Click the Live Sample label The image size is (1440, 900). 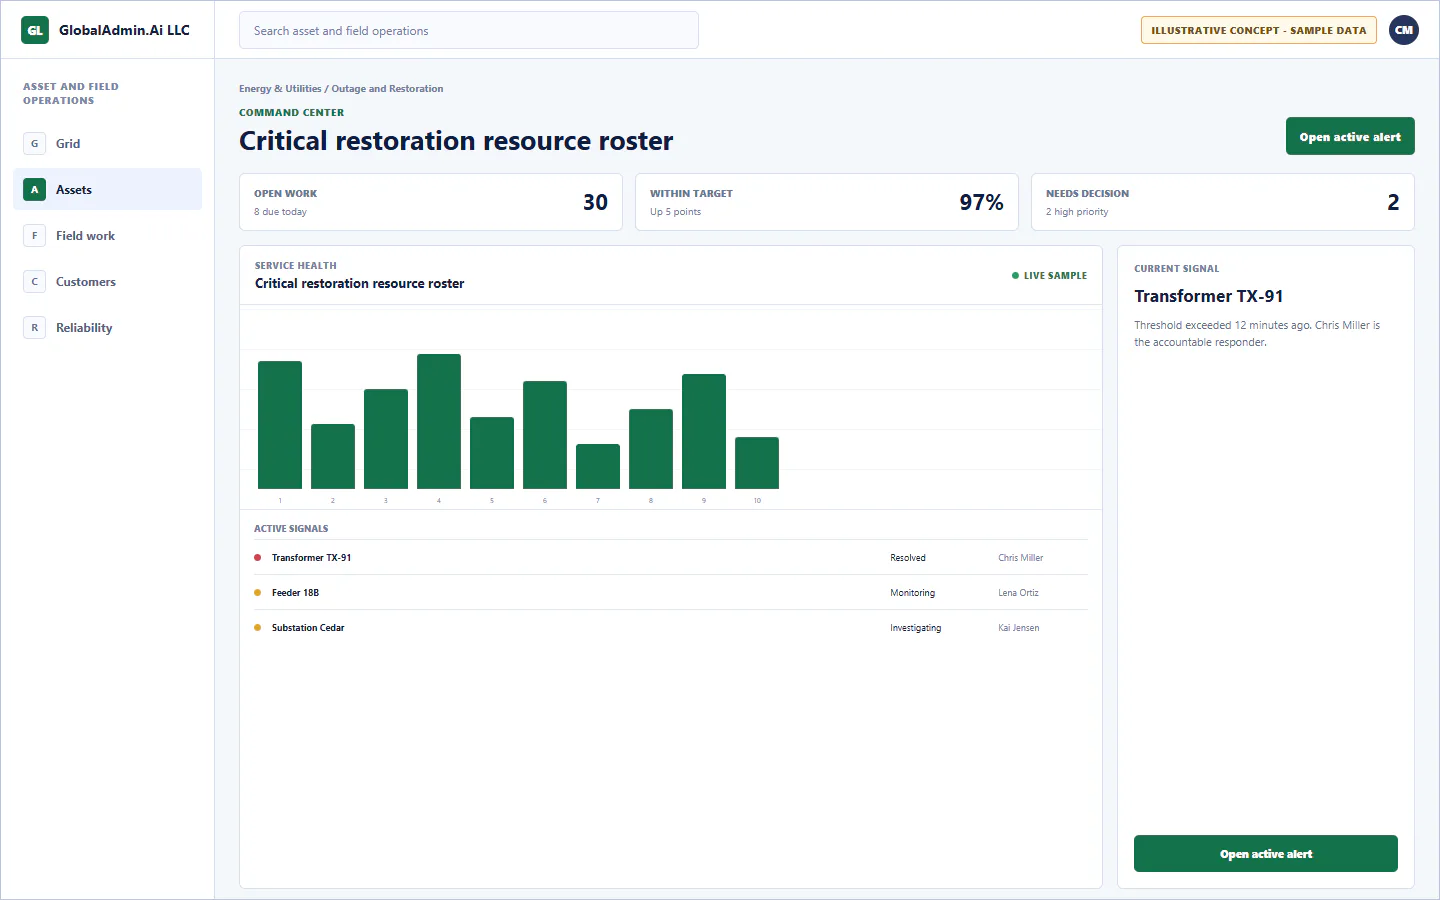(x=1055, y=276)
